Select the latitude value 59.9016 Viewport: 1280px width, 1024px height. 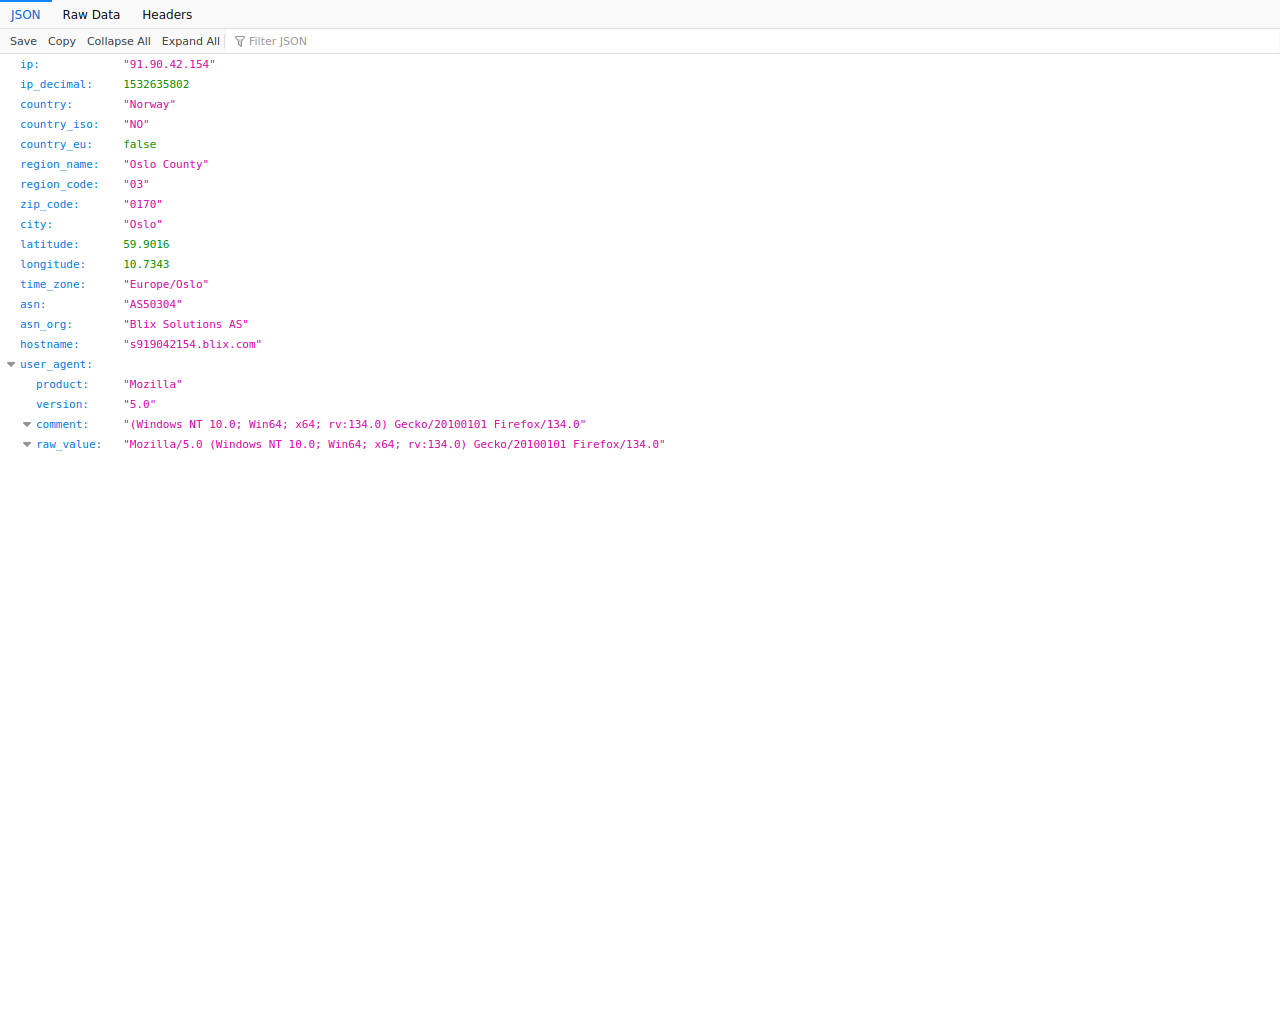[146, 245]
